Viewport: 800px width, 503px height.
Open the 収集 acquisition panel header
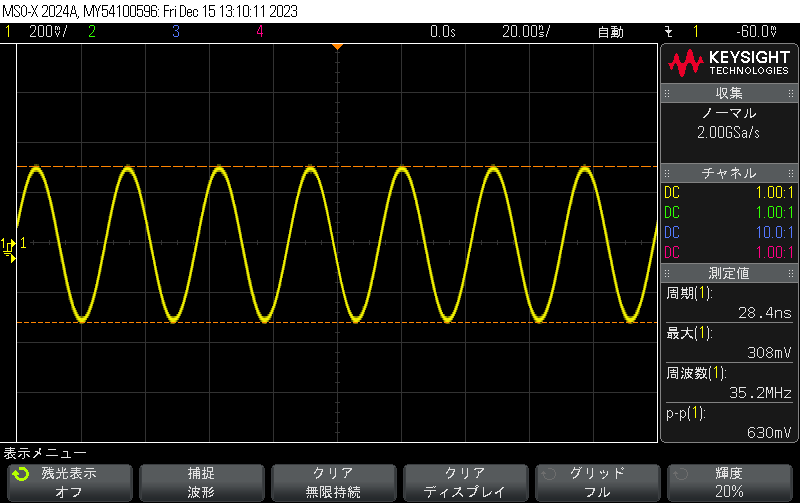coord(729,93)
